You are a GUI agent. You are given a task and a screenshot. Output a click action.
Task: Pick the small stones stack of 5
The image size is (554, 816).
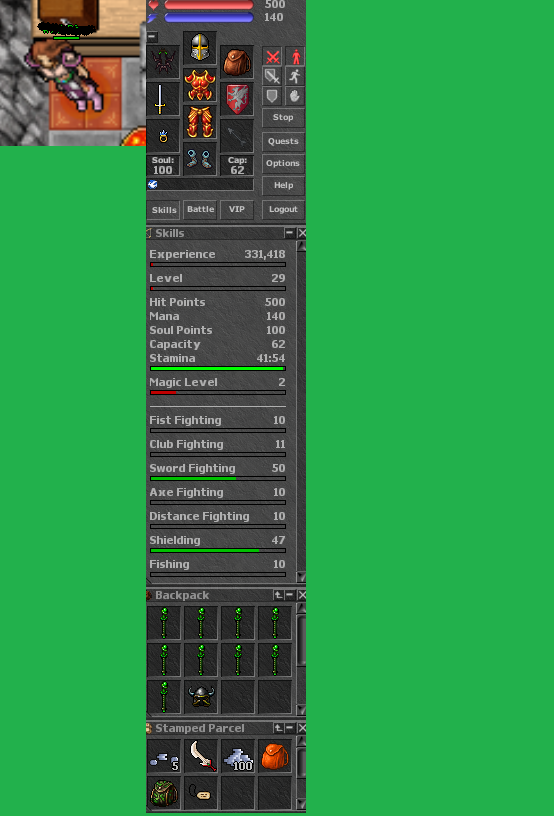164,756
